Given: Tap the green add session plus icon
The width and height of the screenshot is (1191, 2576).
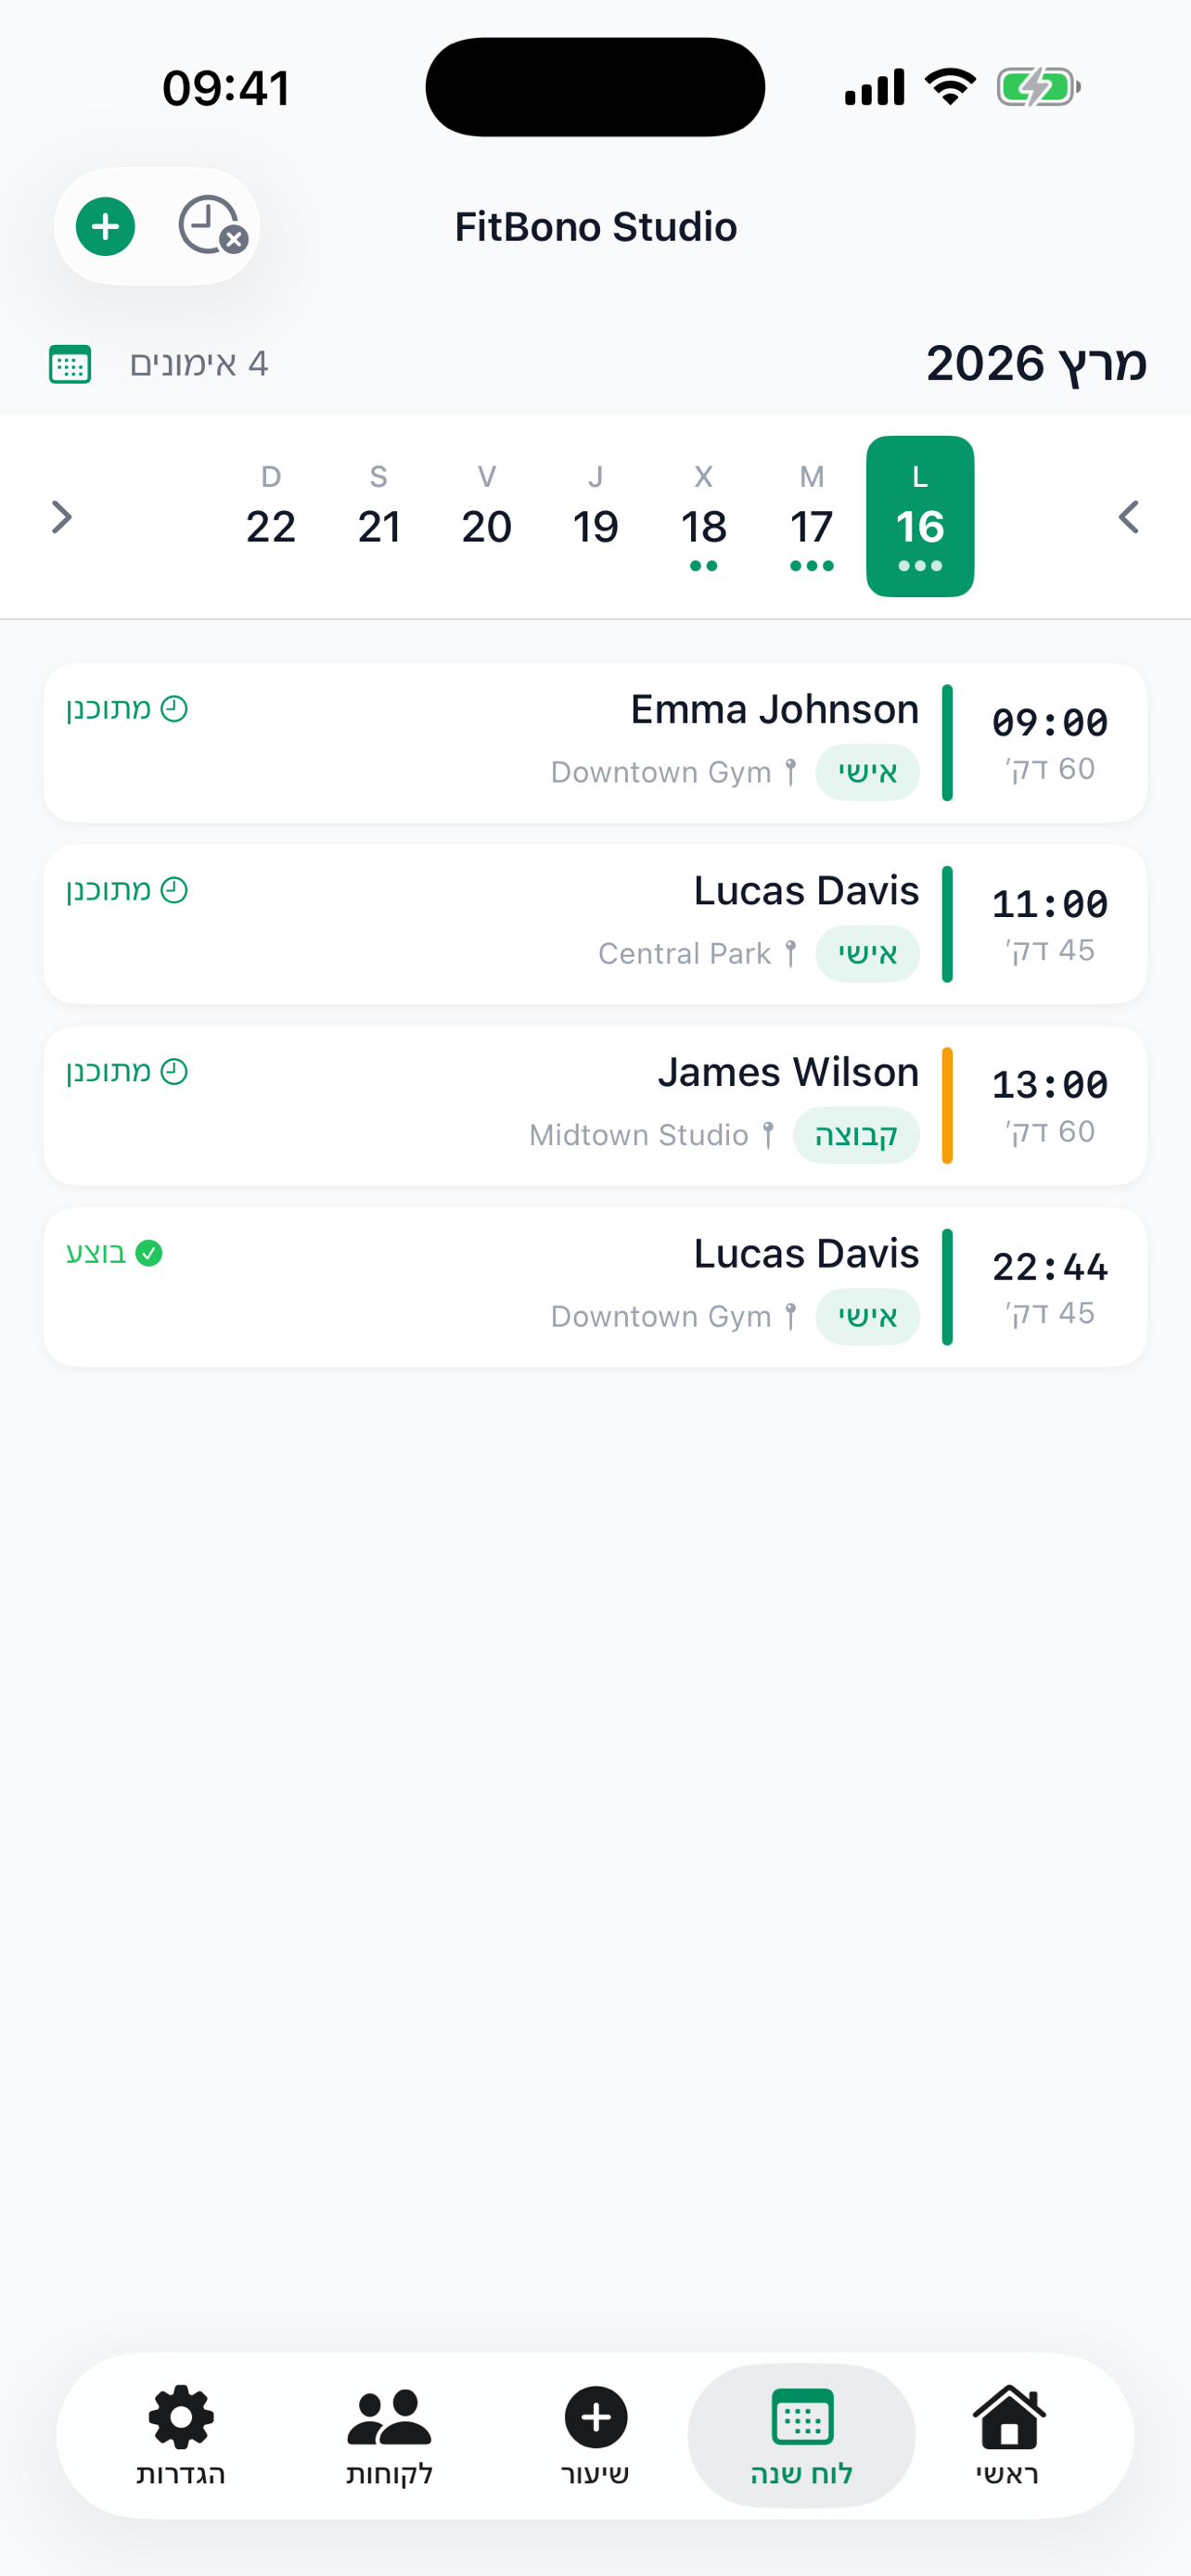Looking at the screenshot, I should pyautogui.click(x=105, y=227).
